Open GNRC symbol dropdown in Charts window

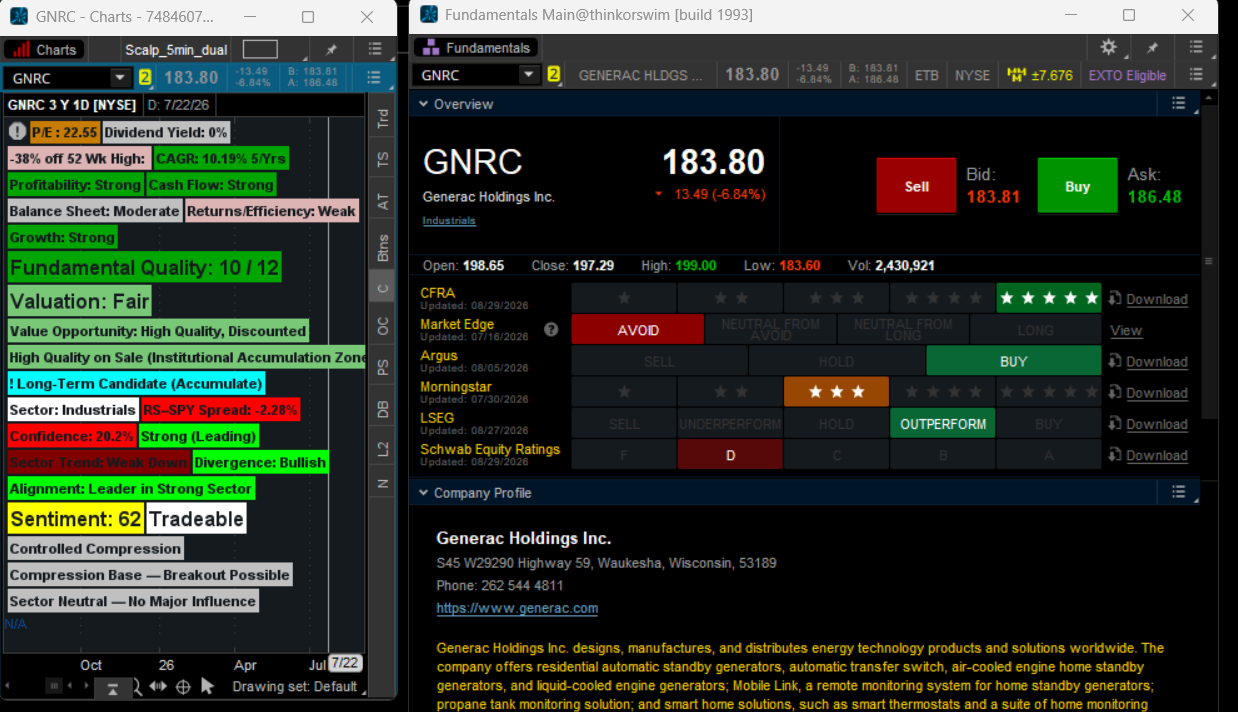point(121,77)
